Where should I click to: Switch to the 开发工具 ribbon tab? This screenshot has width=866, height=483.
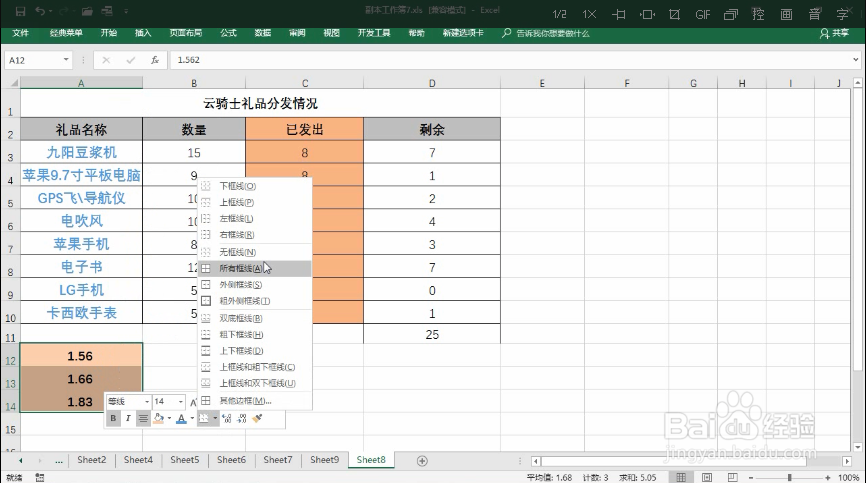coord(374,33)
